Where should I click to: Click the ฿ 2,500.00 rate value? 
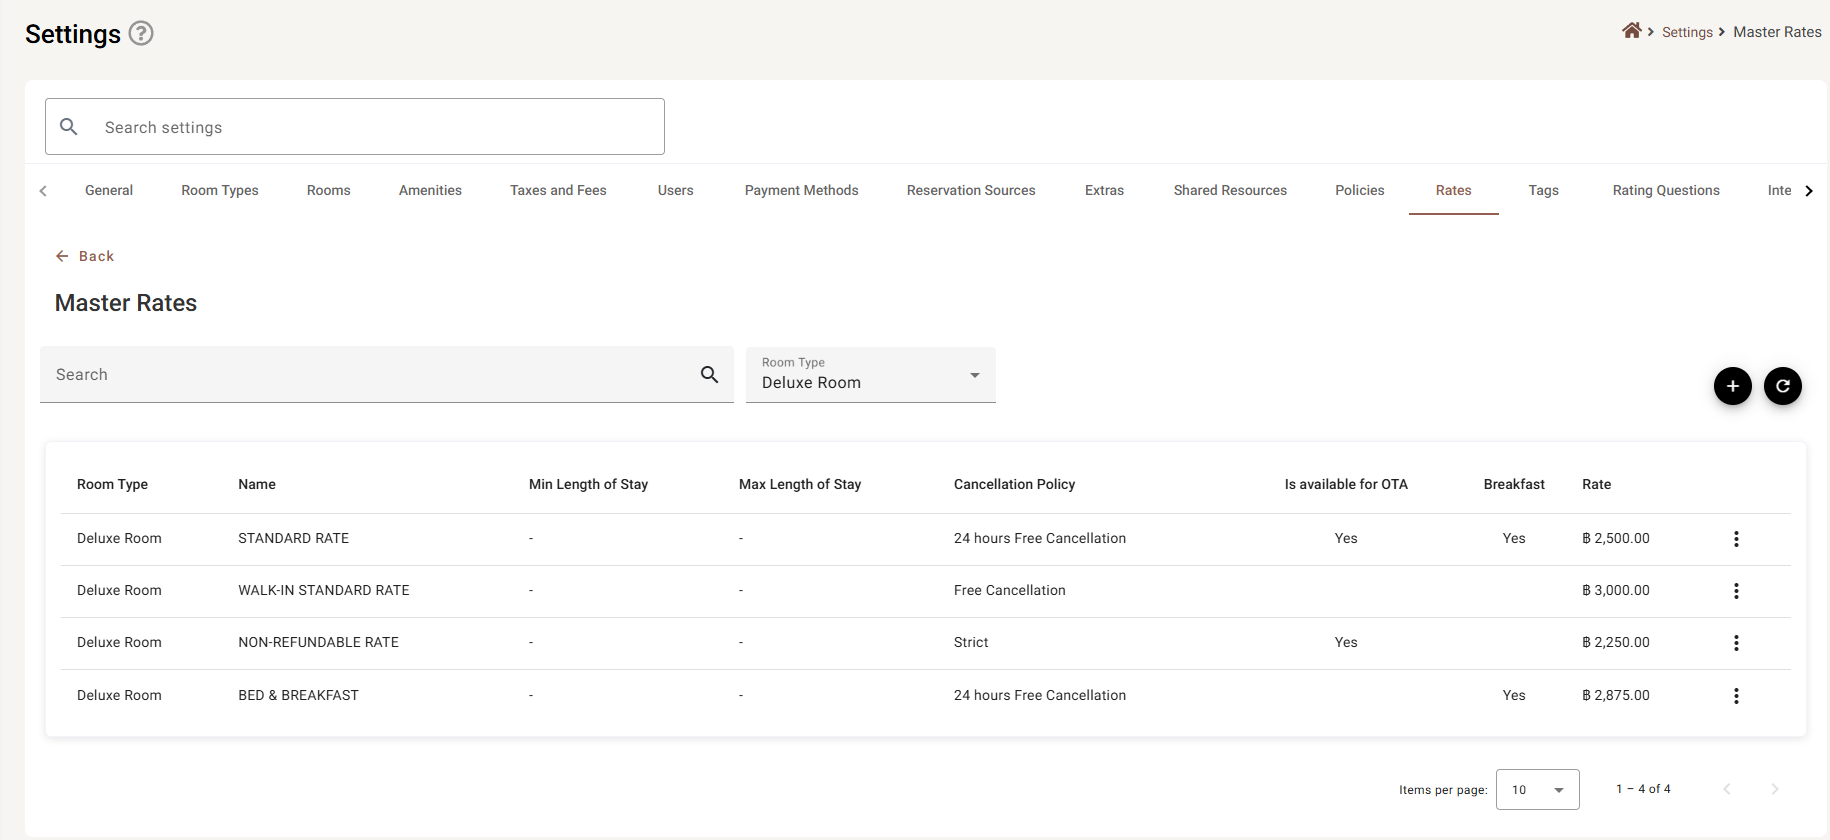click(x=1616, y=538)
